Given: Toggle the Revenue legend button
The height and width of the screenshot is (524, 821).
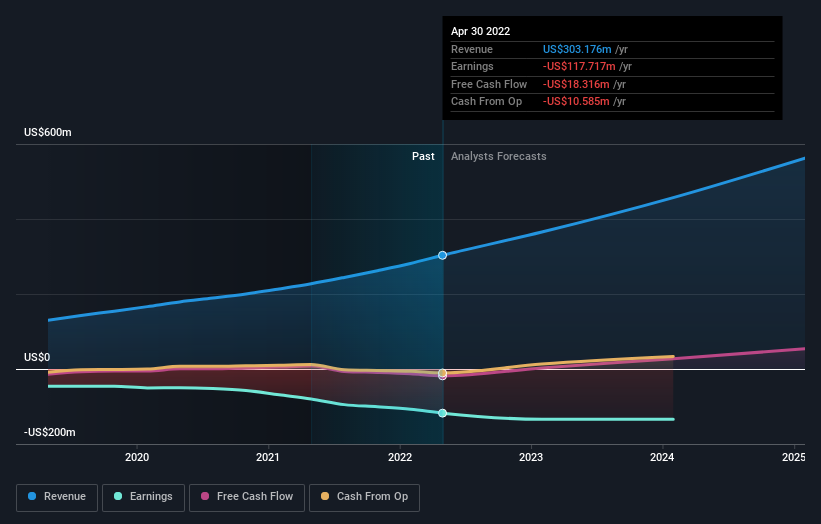Looking at the screenshot, I should pos(57,497).
